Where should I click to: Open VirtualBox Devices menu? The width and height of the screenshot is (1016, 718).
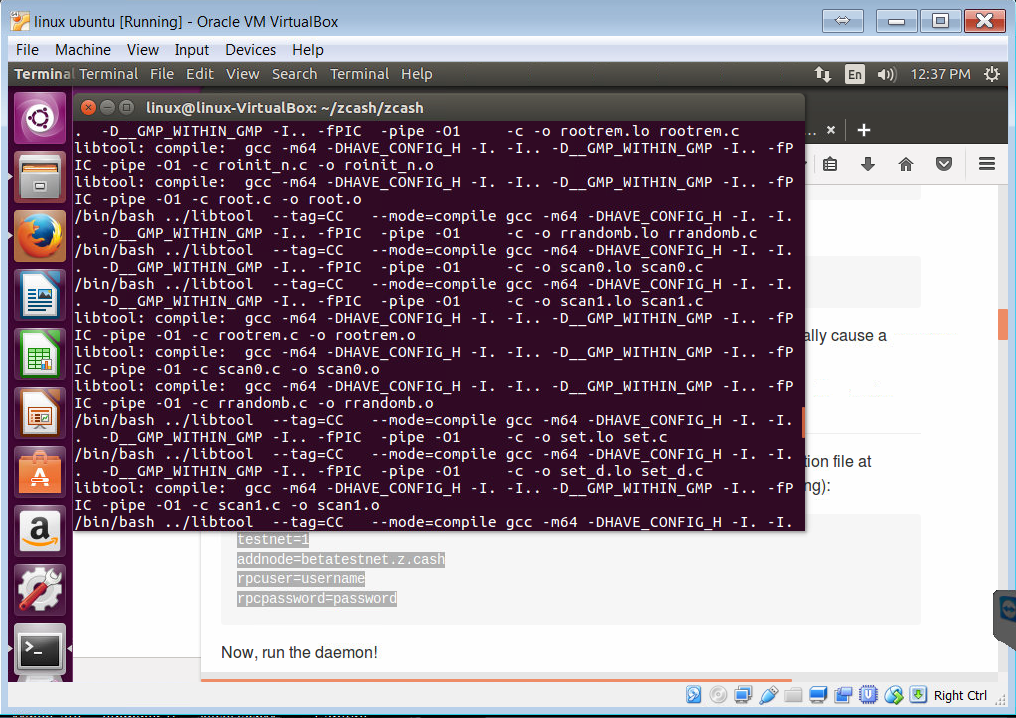point(251,50)
